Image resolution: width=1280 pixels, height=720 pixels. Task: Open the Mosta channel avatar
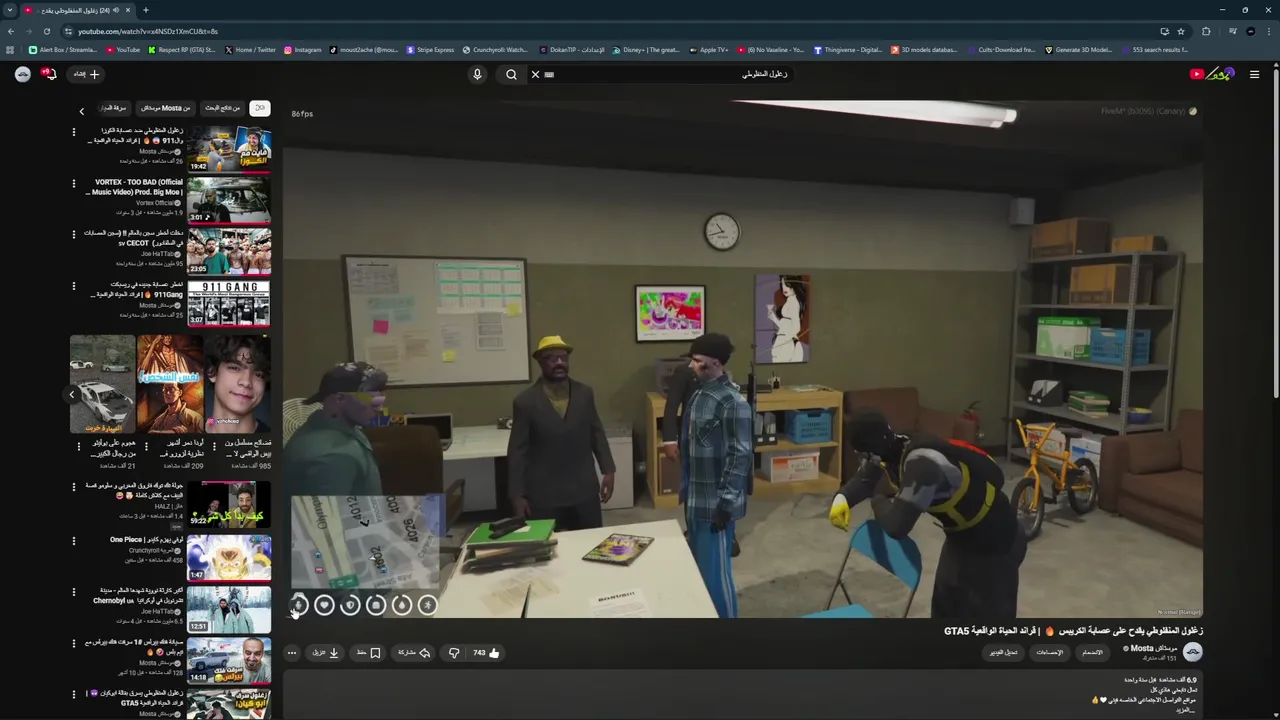tap(1193, 653)
